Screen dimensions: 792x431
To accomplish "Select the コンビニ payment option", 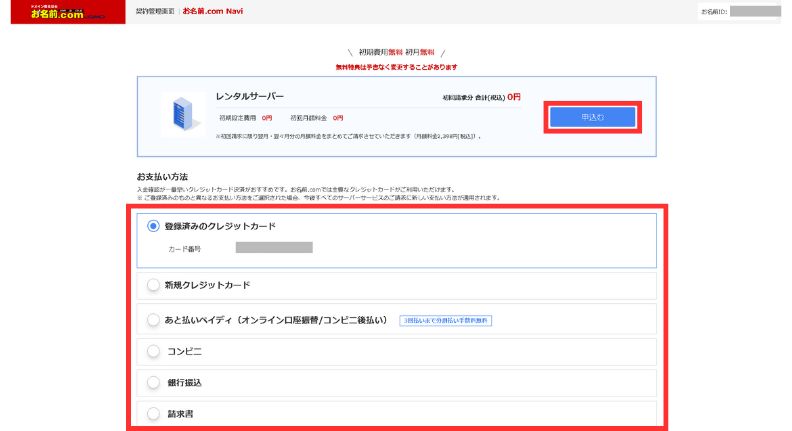I will coord(153,351).
